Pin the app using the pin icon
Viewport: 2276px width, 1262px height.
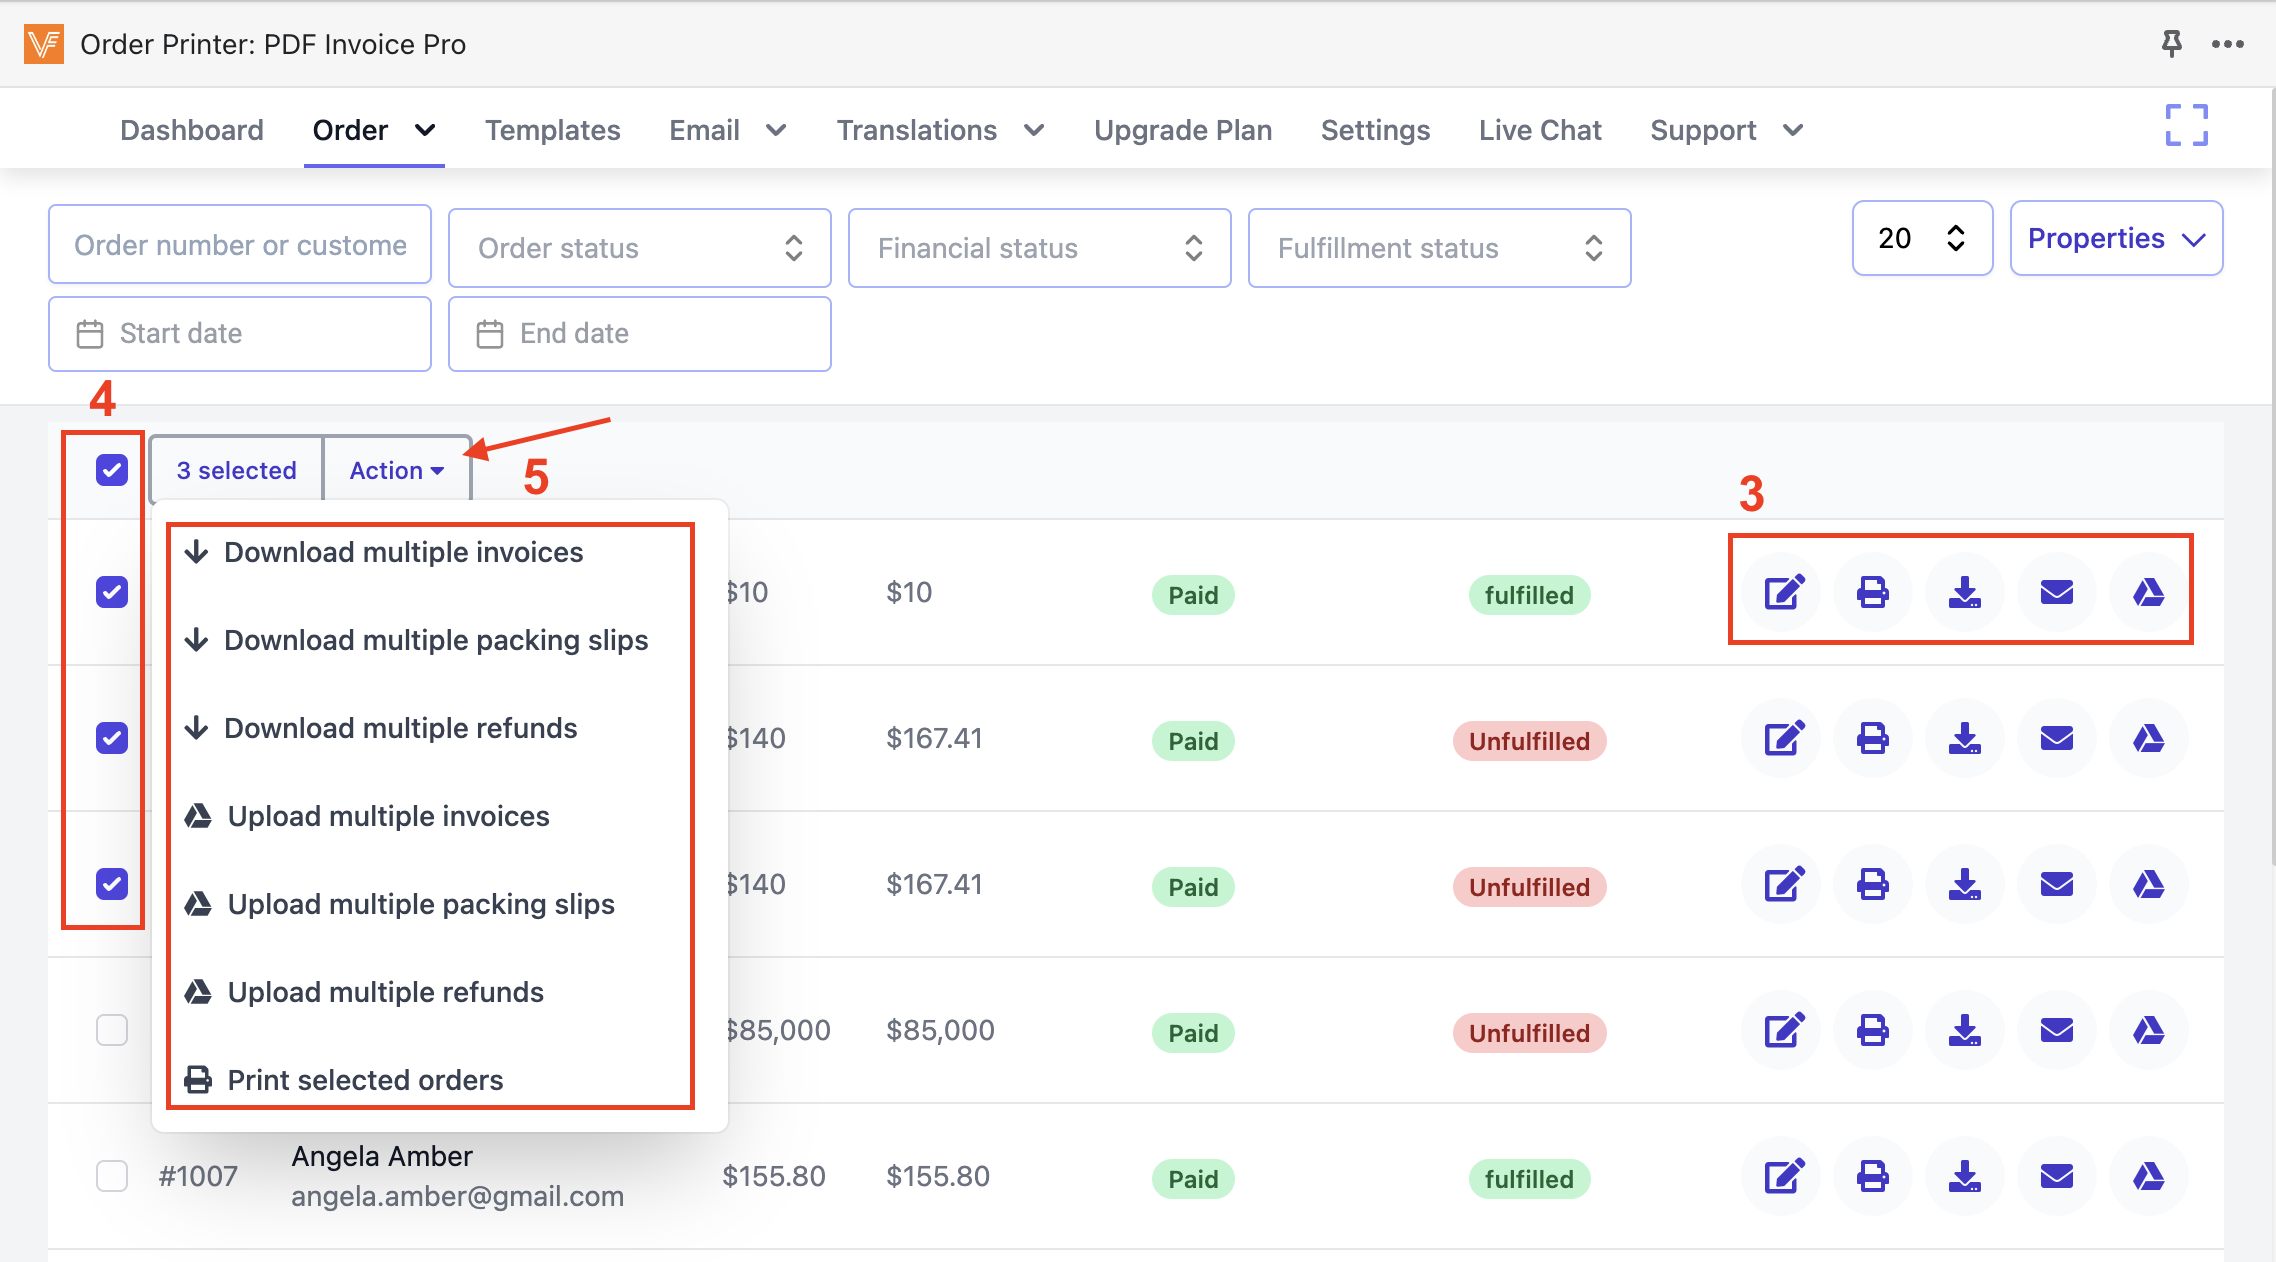pyautogui.click(x=2171, y=44)
